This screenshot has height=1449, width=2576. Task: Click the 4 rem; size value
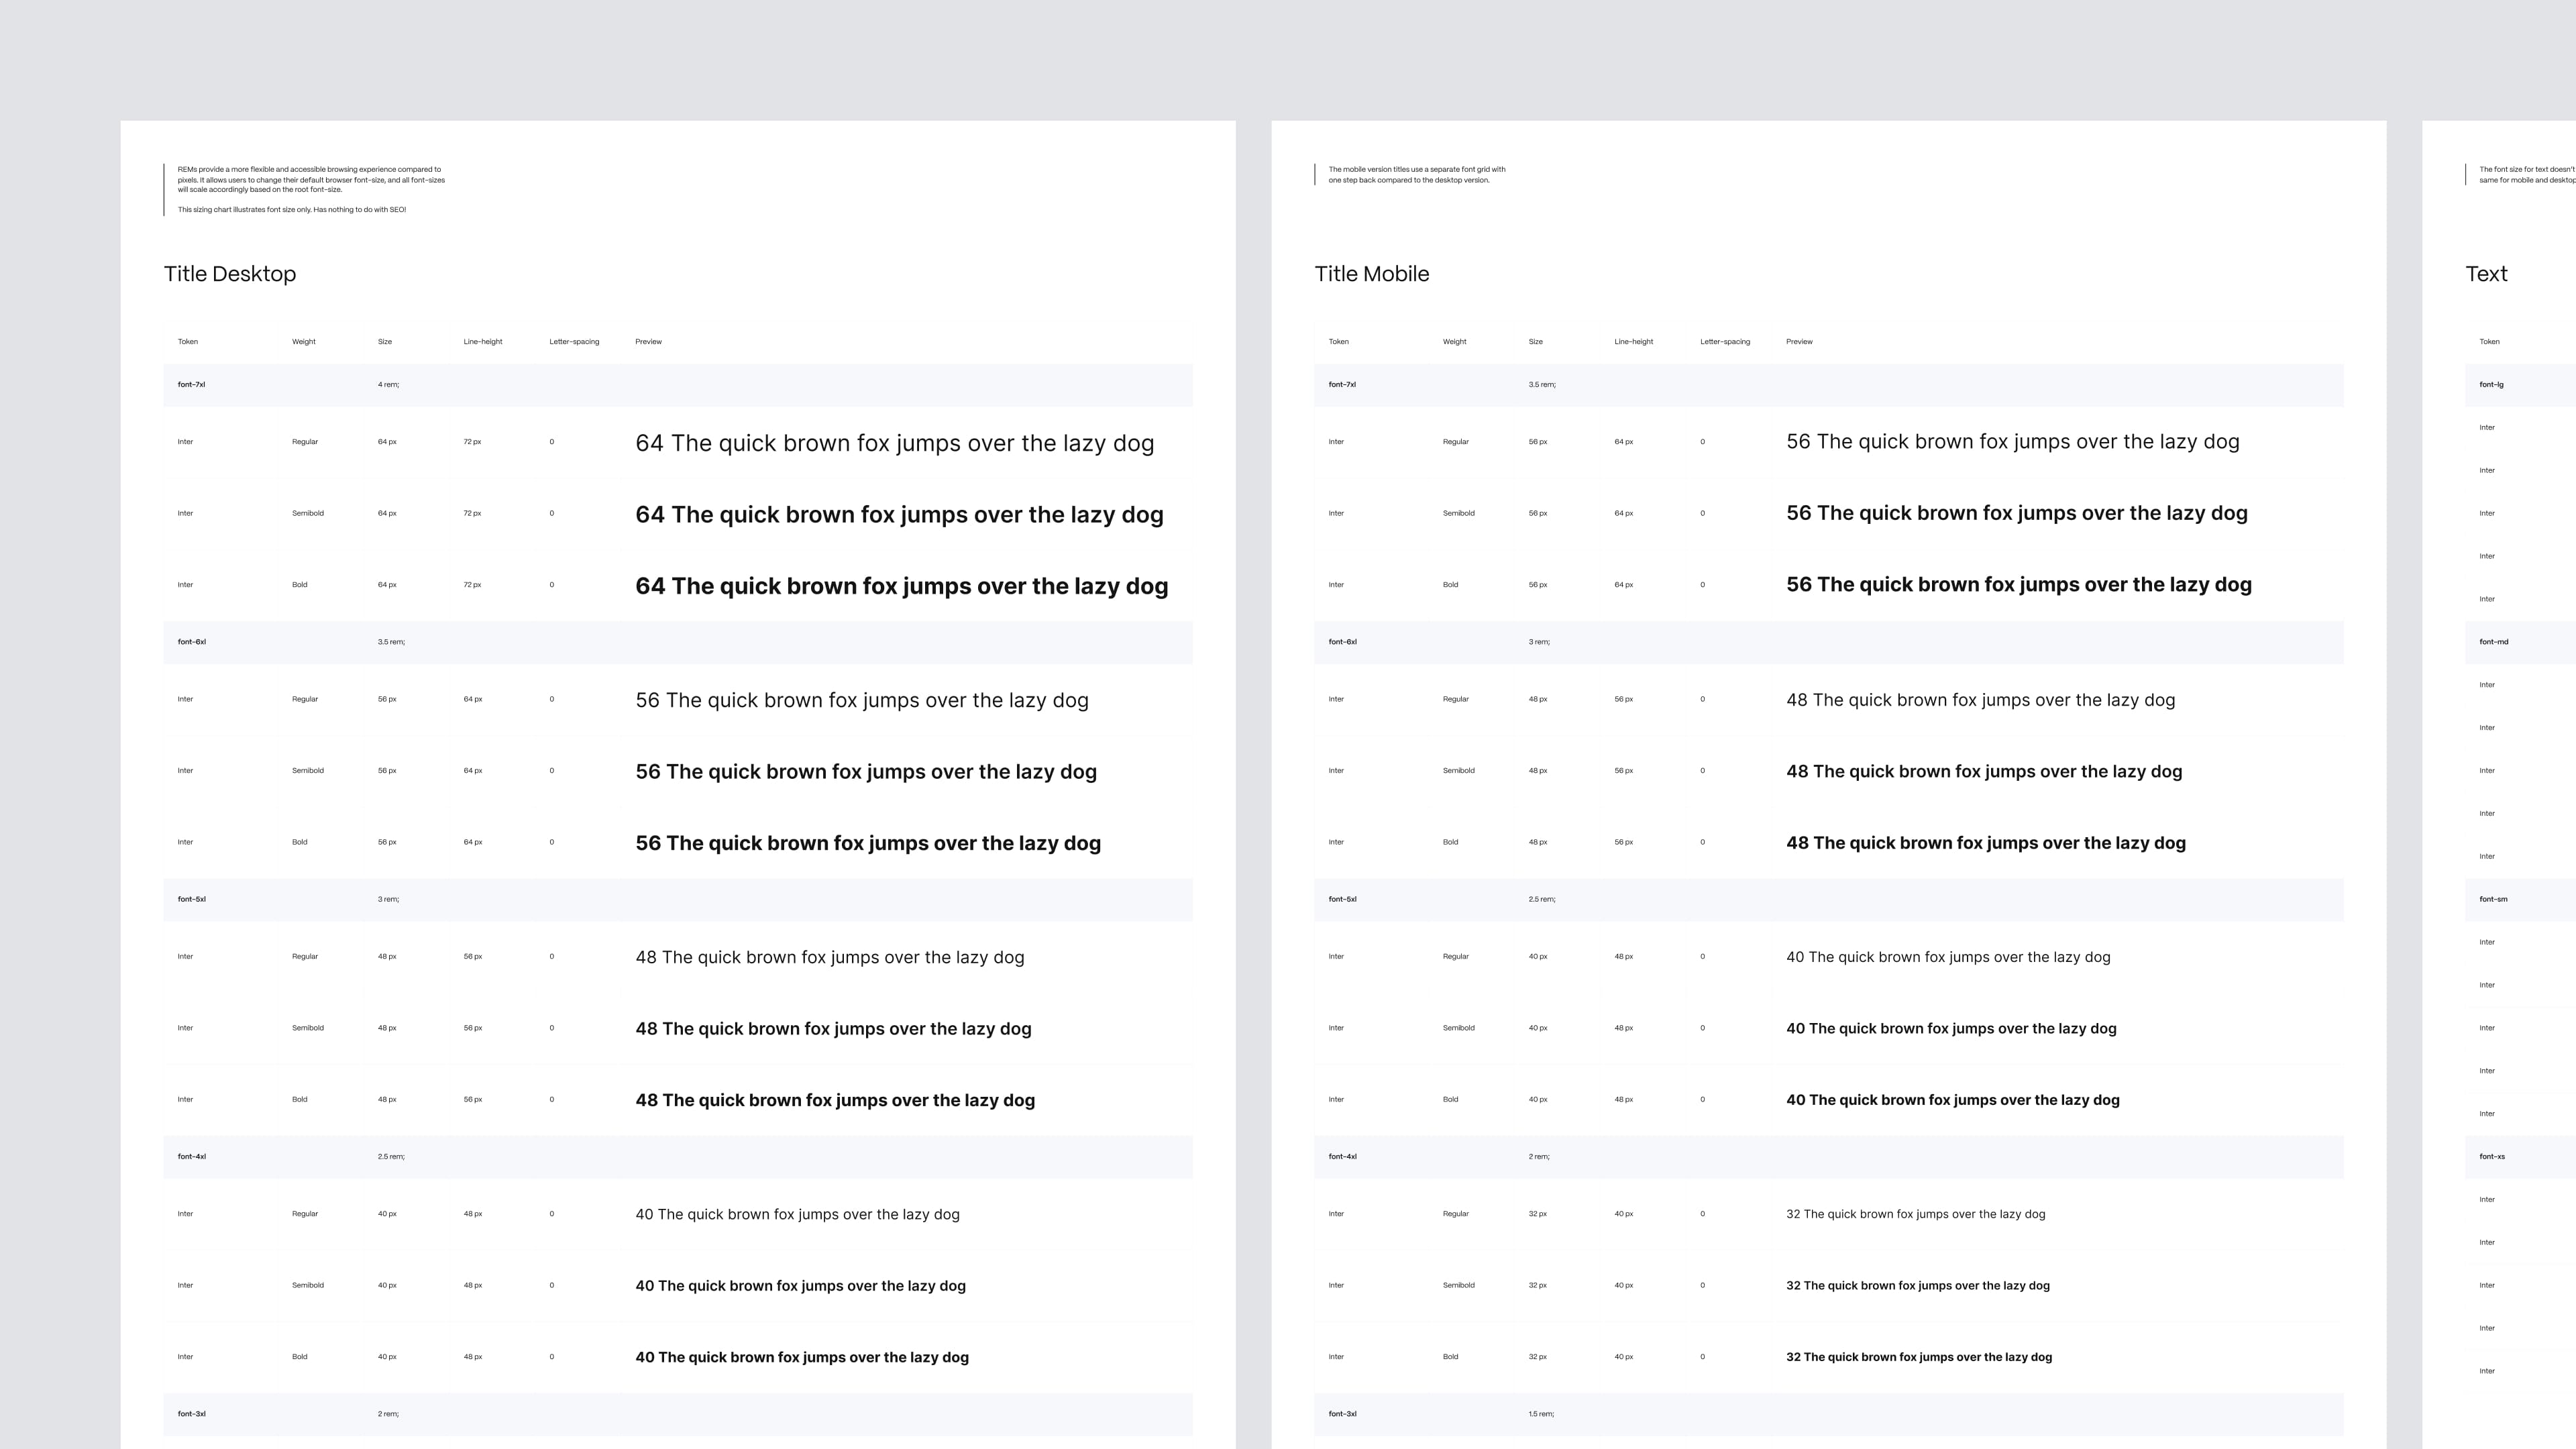point(388,385)
